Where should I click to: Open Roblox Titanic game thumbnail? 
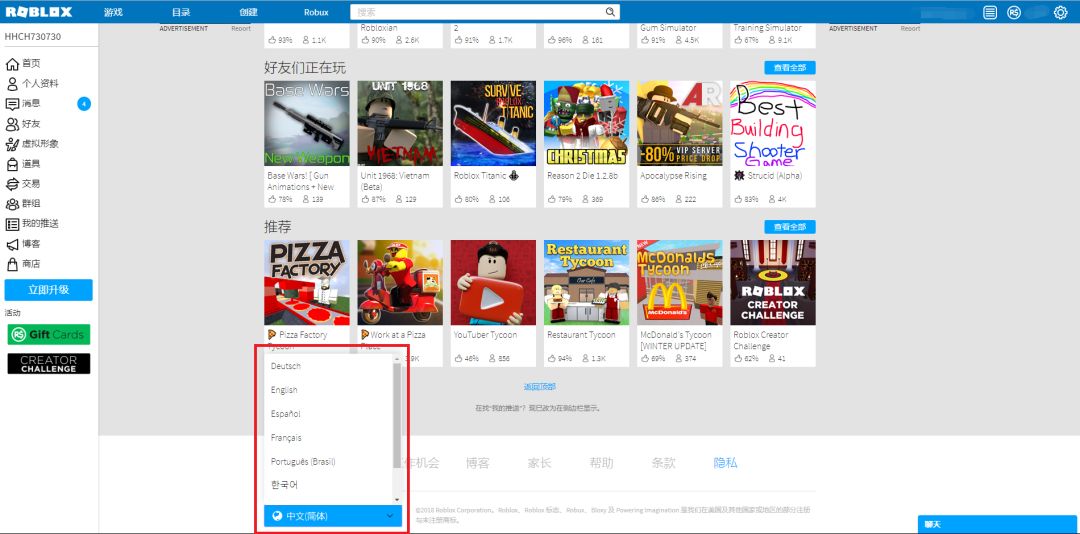click(493, 123)
